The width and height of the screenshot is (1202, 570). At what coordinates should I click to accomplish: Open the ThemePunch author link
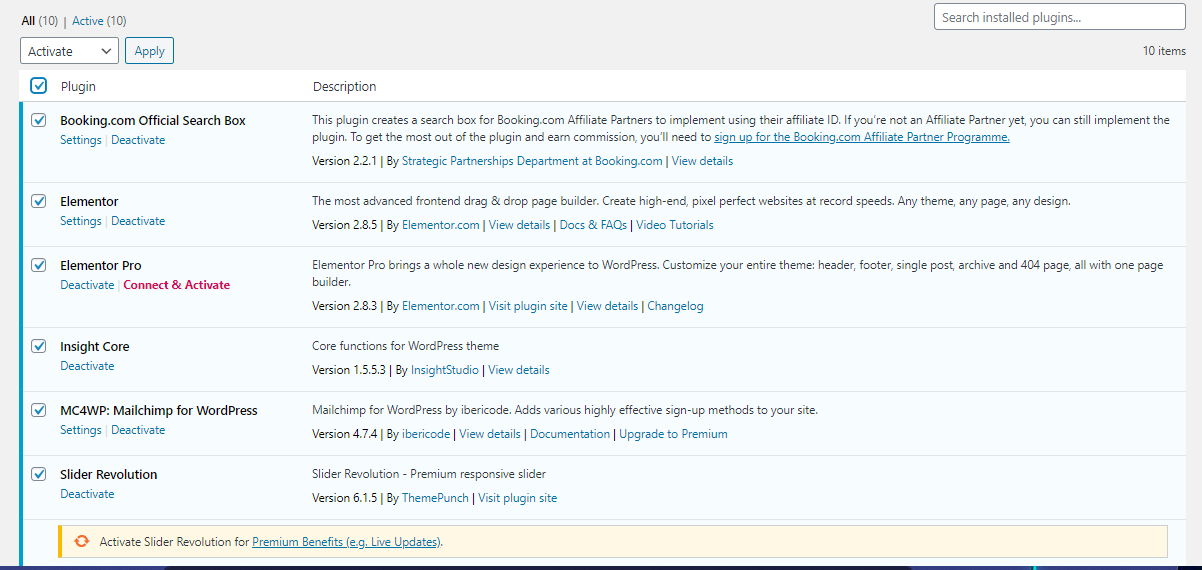pyautogui.click(x=435, y=498)
